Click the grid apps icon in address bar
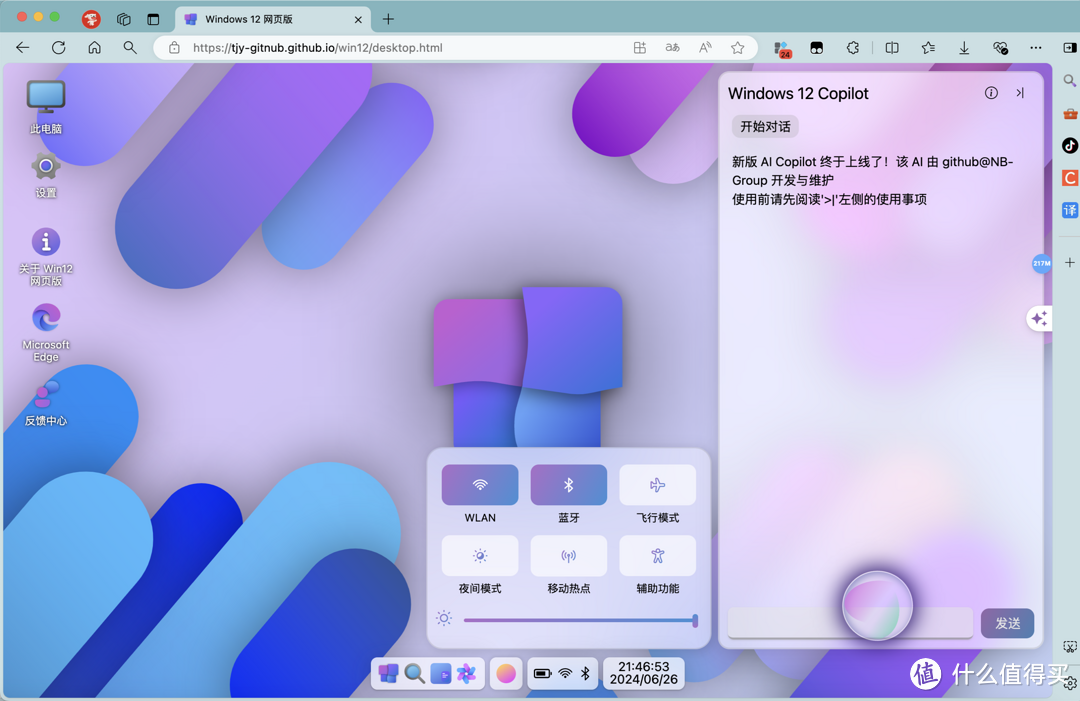This screenshot has height=701, width=1080. tap(640, 48)
